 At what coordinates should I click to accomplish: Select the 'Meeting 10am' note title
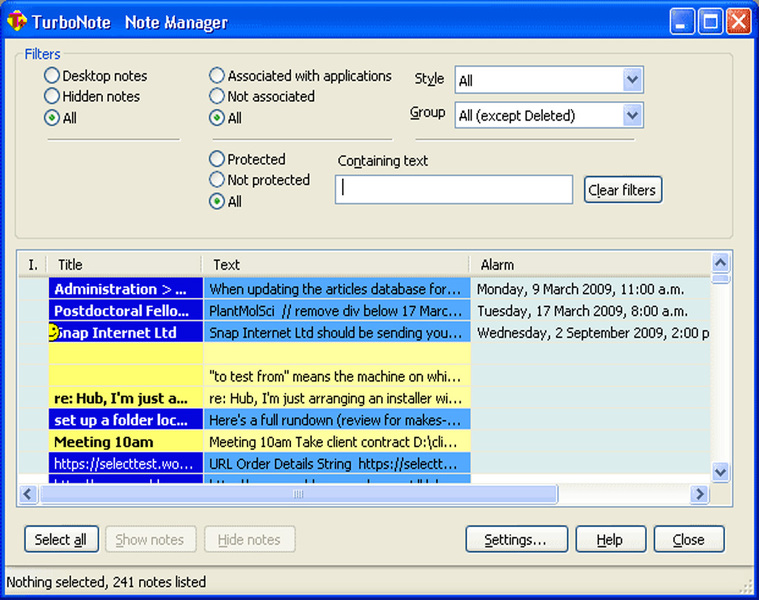tap(125, 442)
